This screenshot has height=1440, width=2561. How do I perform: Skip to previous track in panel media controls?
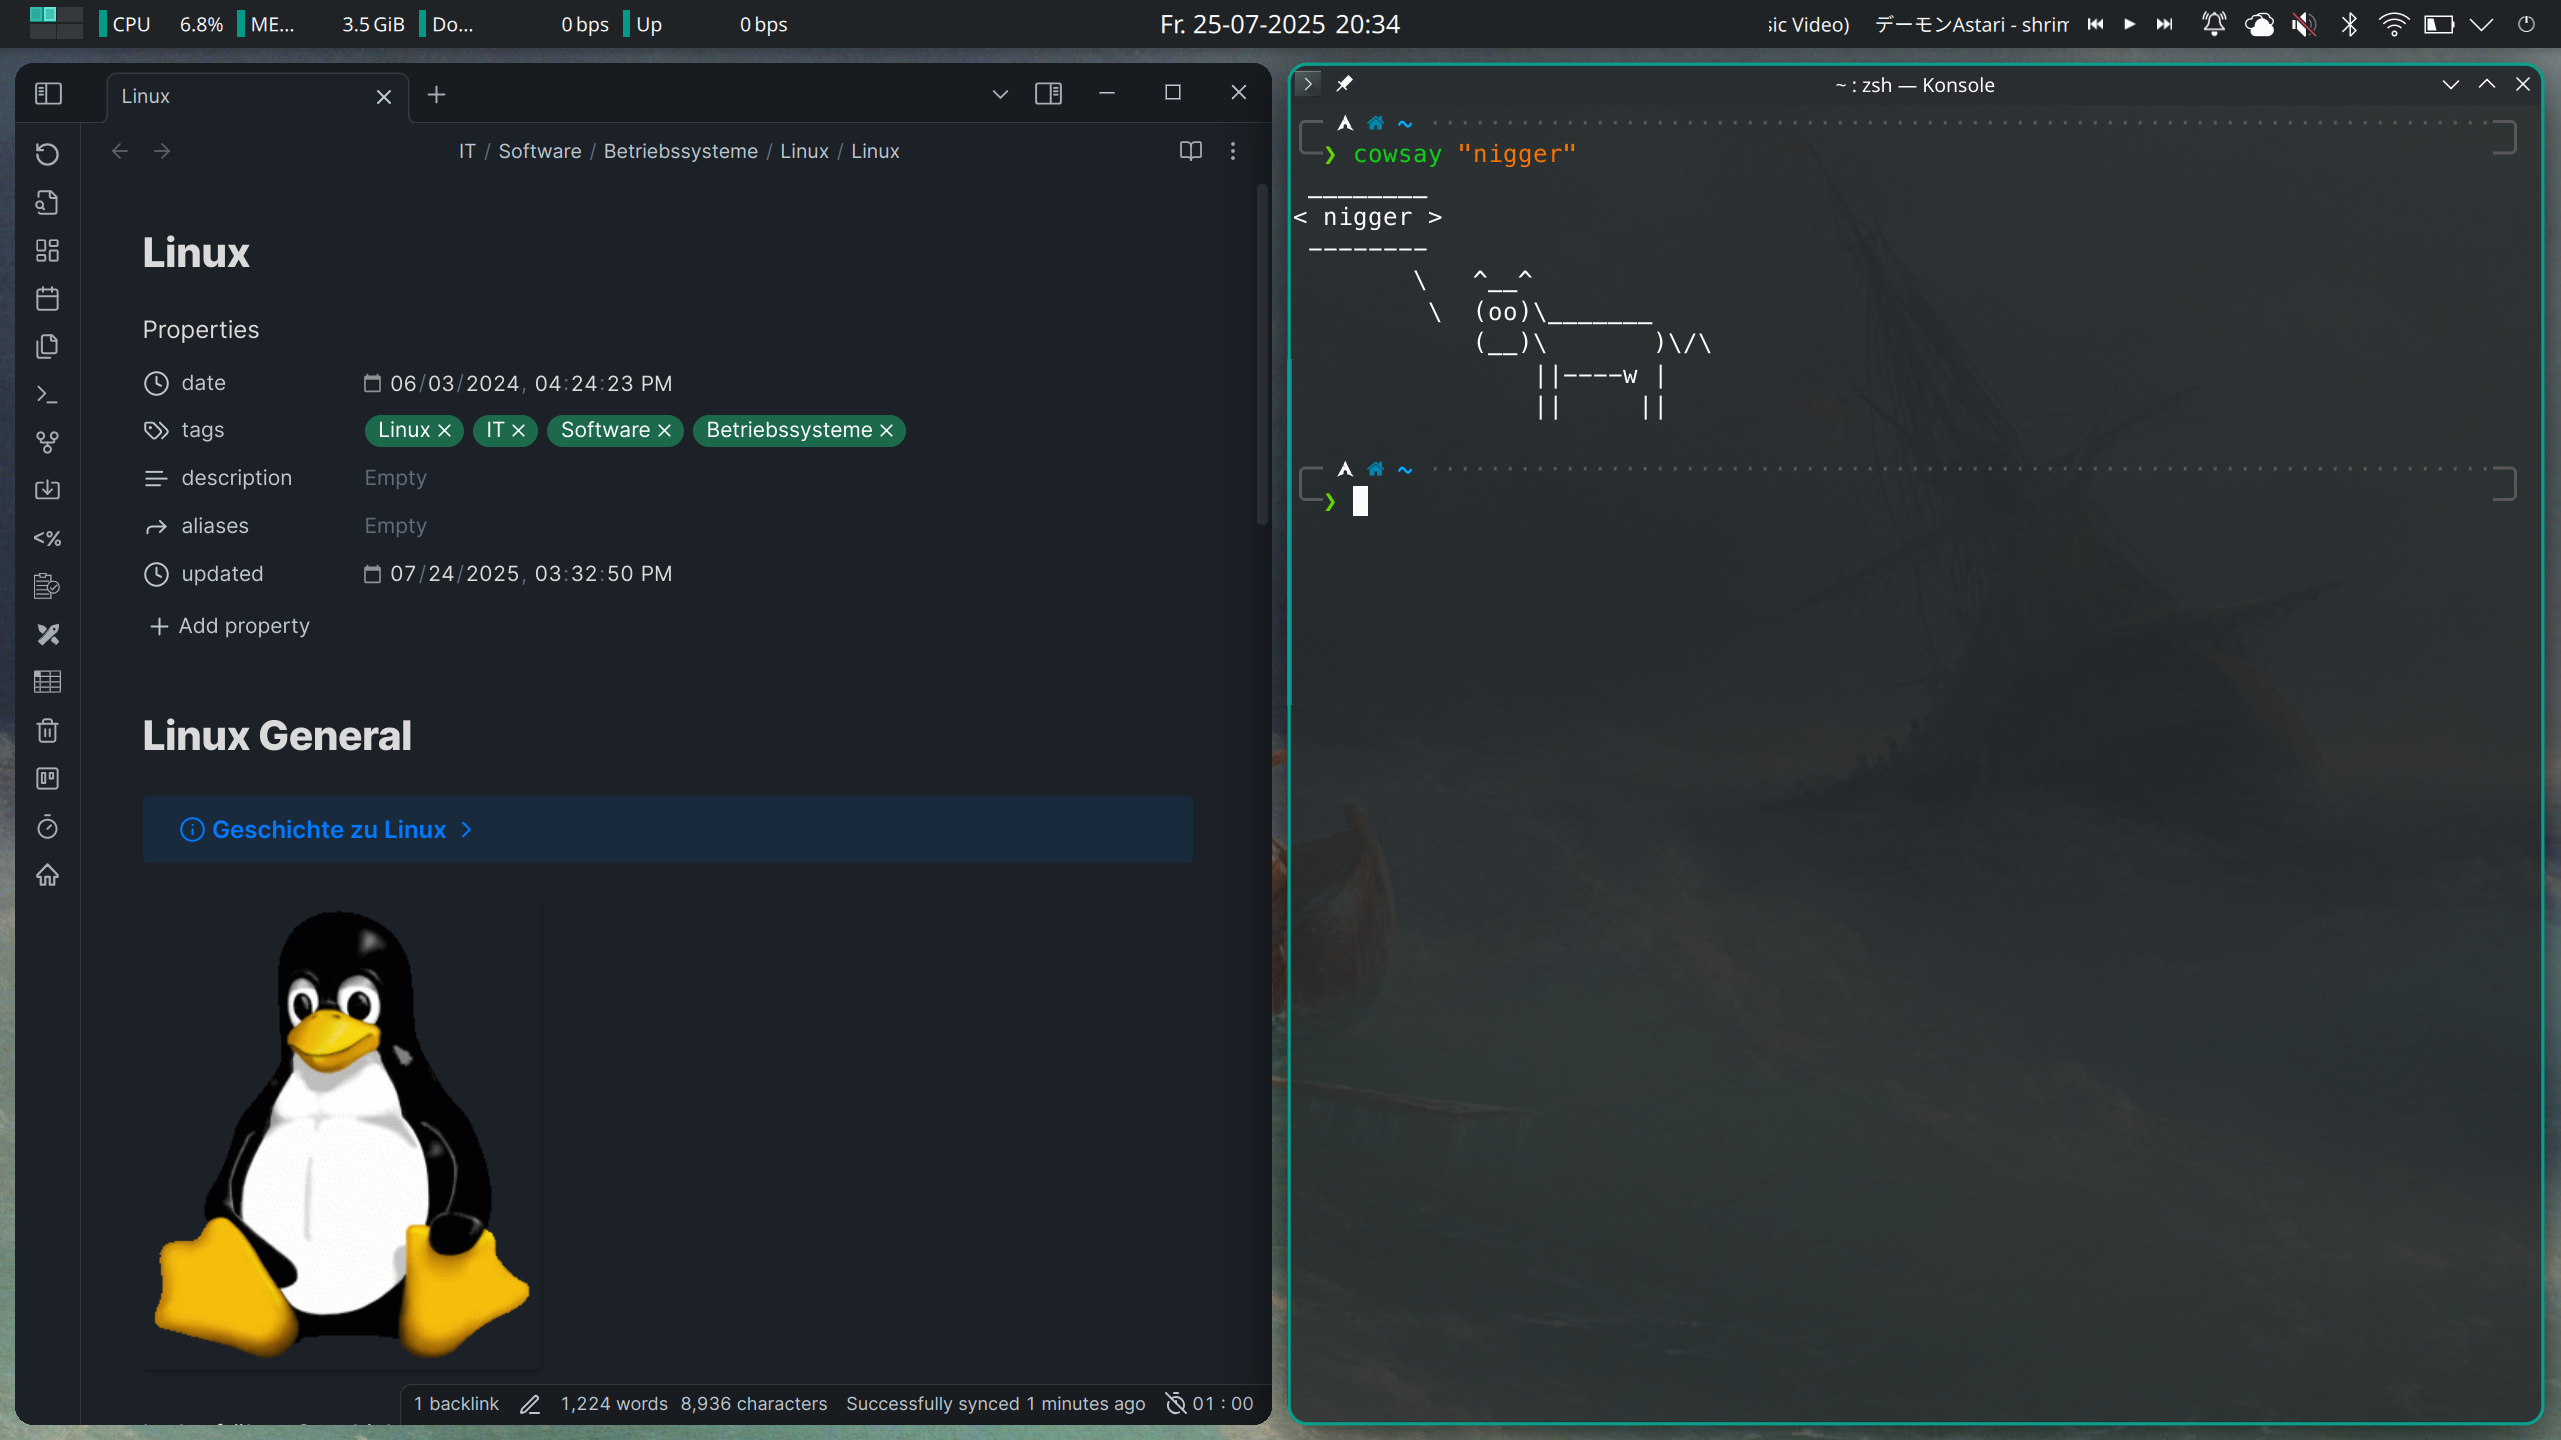(x=2095, y=24)
